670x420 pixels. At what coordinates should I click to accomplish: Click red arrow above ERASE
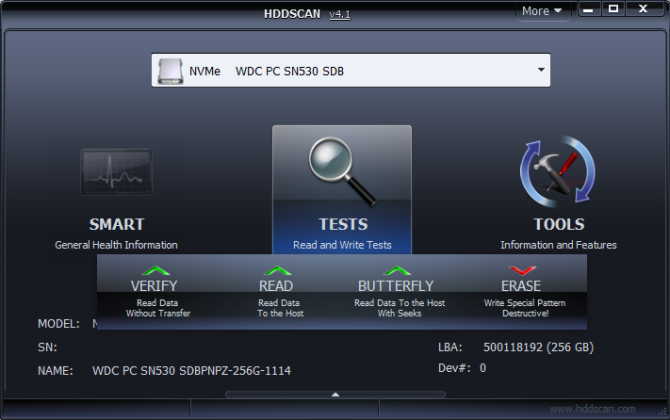coord(522,270)
